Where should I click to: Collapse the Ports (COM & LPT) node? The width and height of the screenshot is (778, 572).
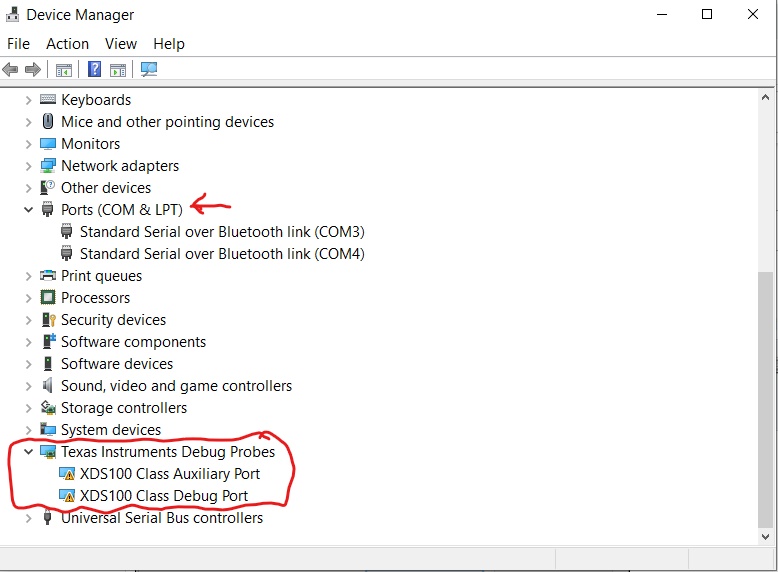tap(28, 210)
